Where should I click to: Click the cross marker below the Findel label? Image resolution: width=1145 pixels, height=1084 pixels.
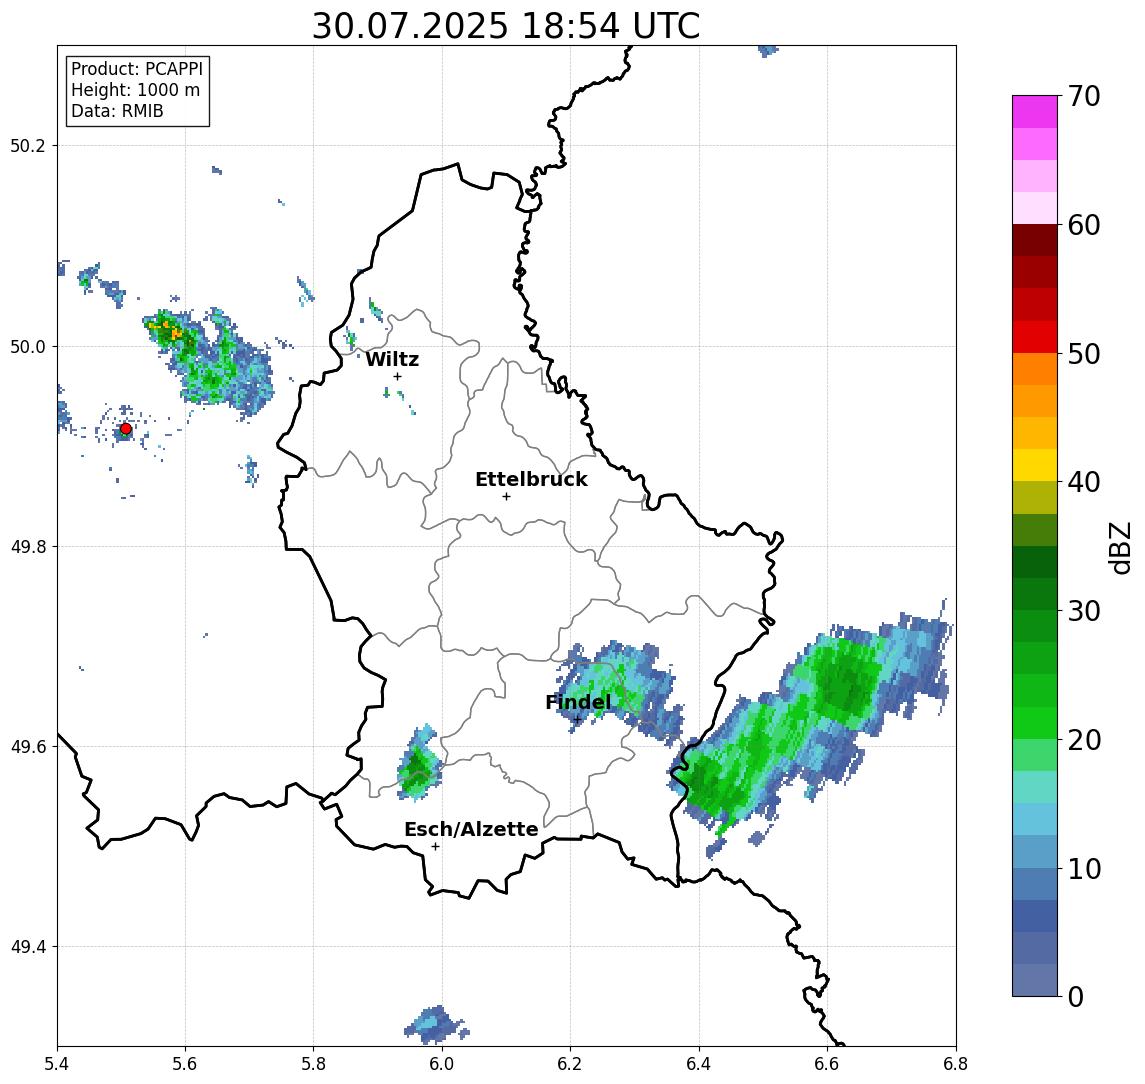(x=577, y=720)
